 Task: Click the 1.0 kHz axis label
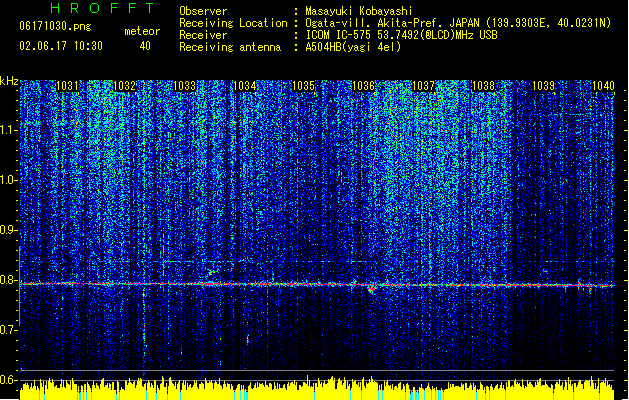coord(8,180)
